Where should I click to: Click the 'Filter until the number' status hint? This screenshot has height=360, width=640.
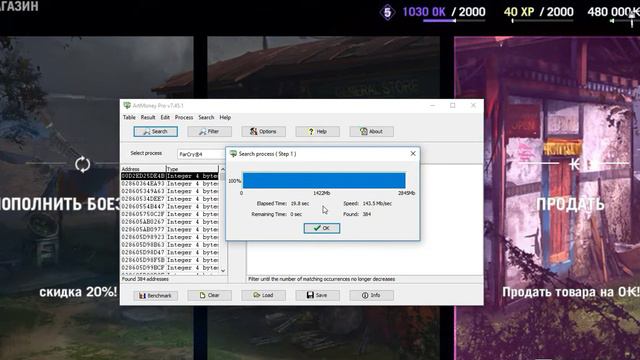(321, 279)
